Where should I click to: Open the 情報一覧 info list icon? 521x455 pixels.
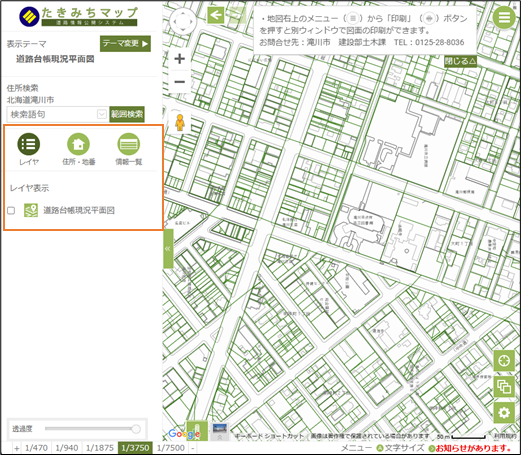point(128,144)
